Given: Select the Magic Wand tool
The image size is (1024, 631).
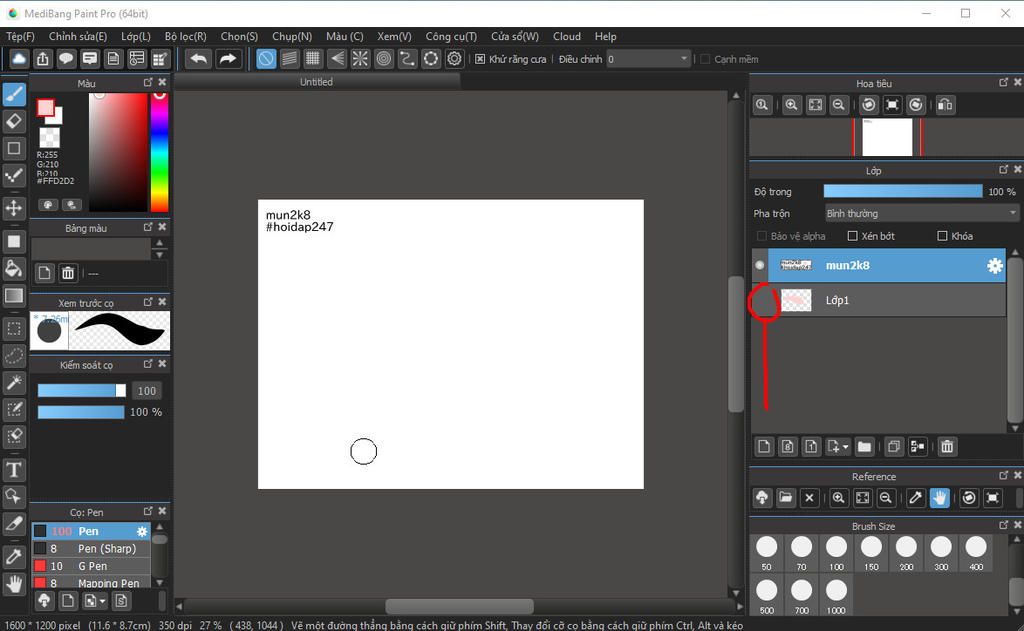Looking at the screenshot, I should pos(14,383).
